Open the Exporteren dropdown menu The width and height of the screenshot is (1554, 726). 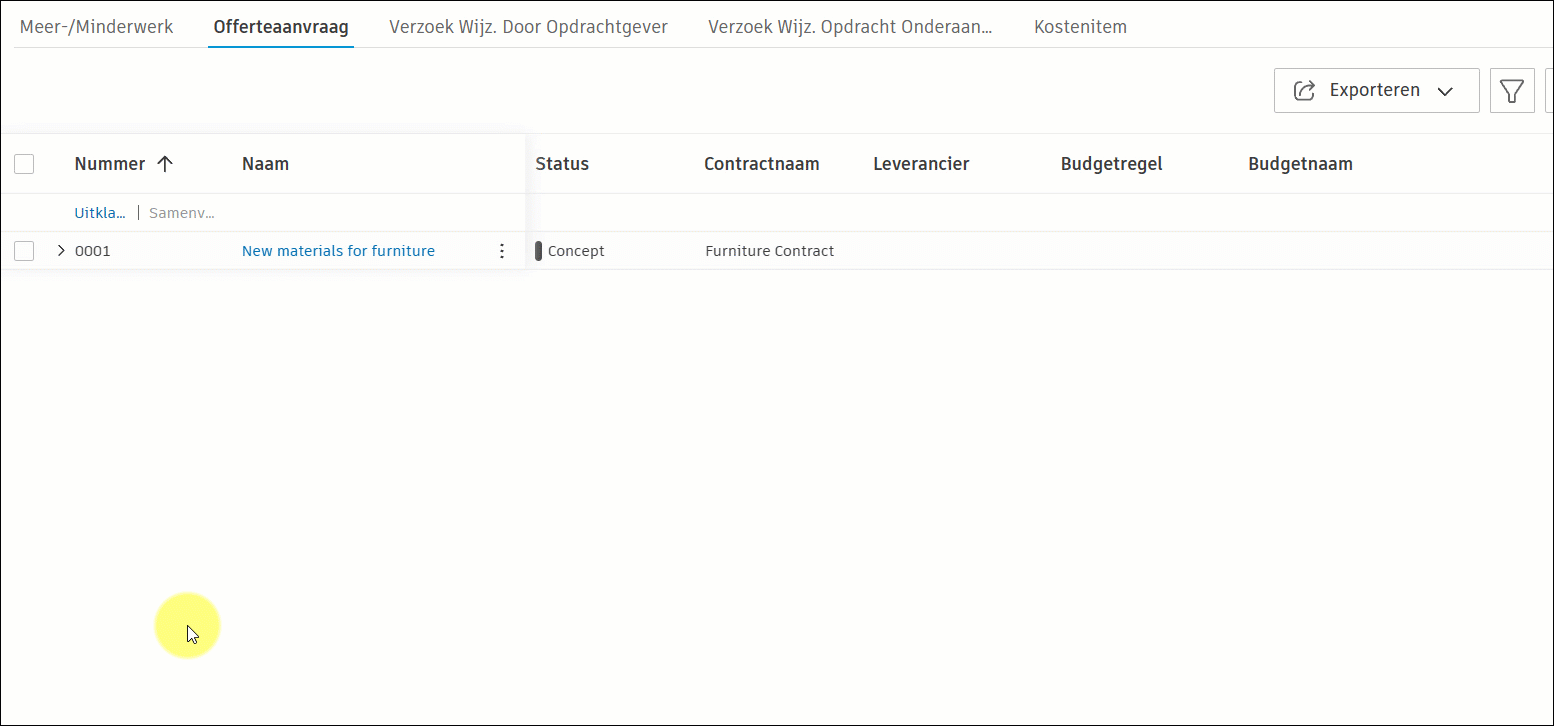(1444, 90)
